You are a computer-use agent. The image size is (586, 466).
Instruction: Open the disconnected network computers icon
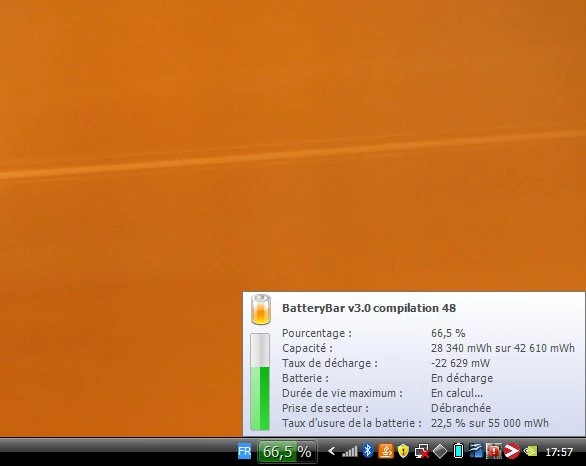click(421, 451)
